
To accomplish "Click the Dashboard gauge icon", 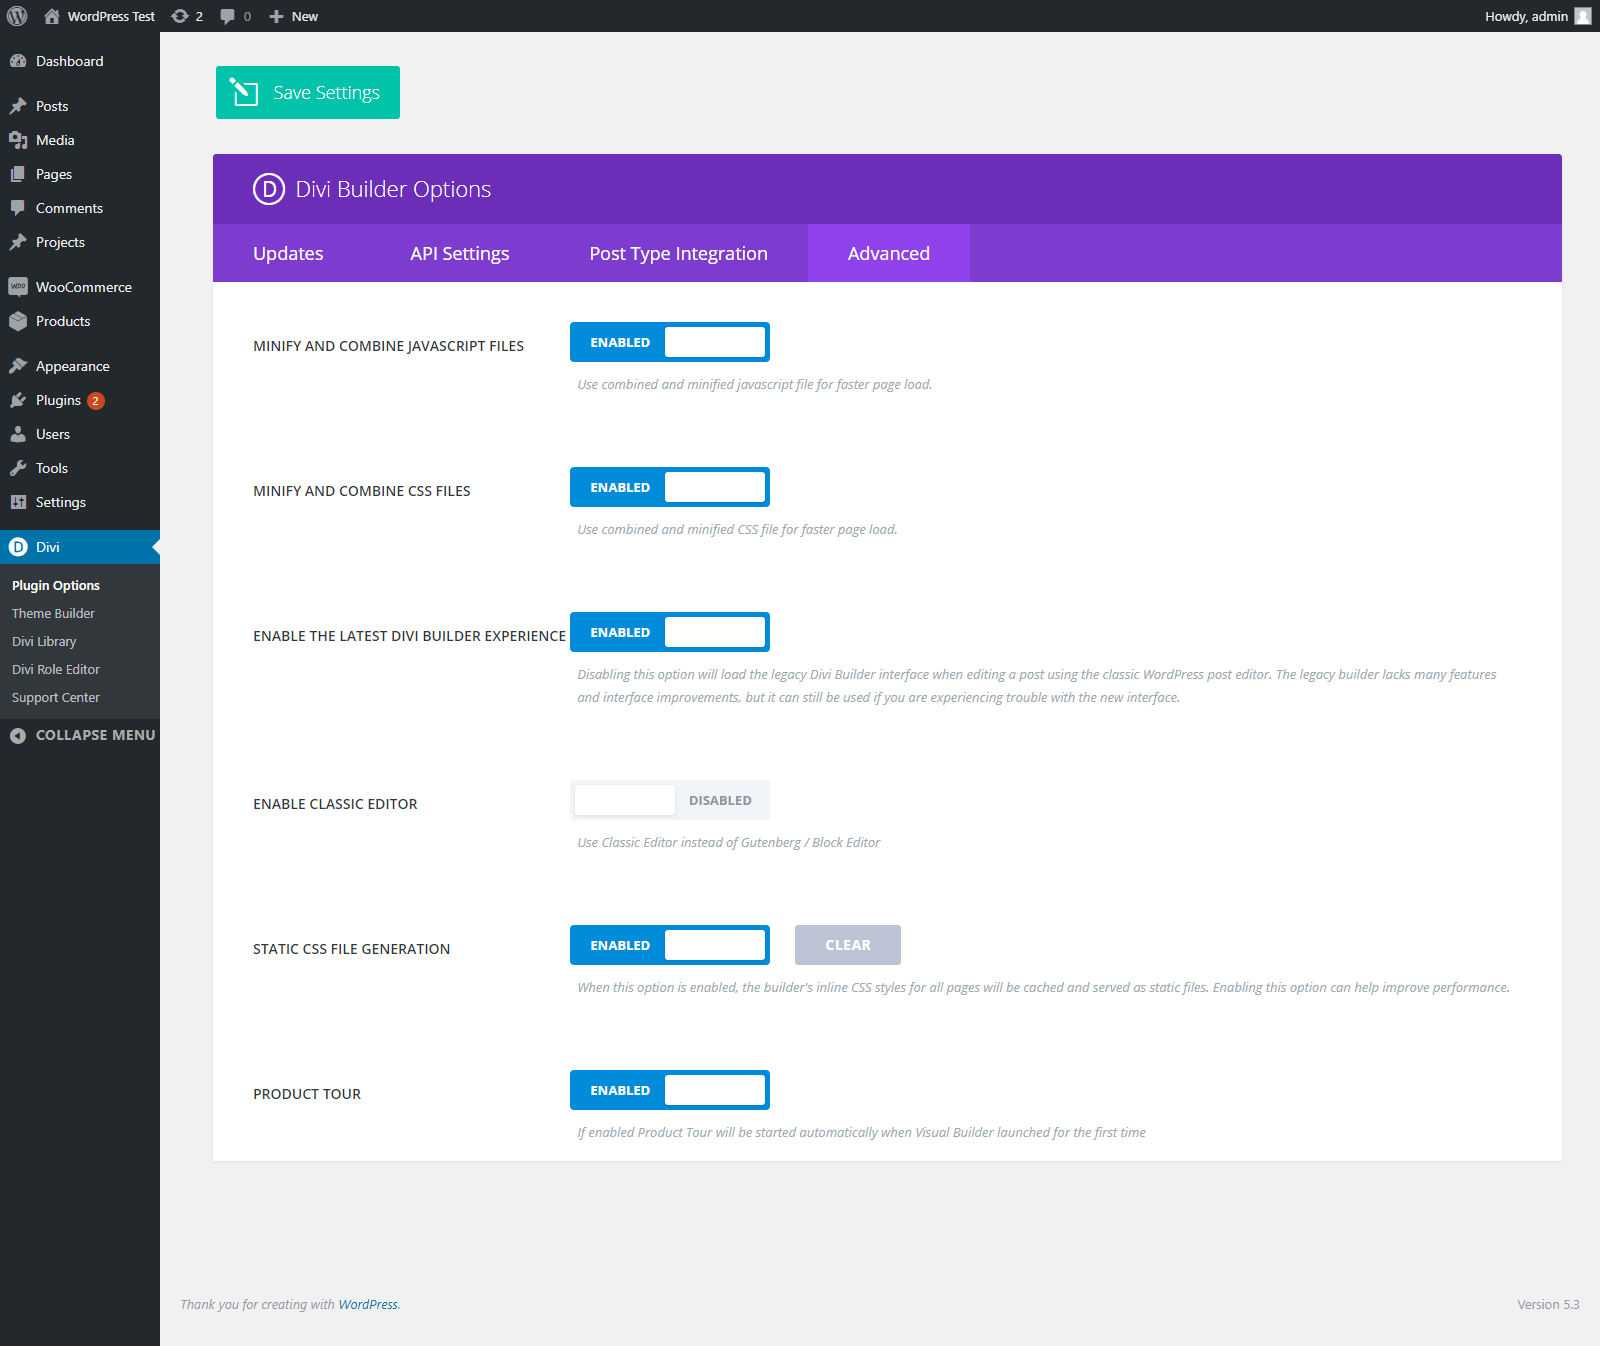I will point(18,61).
